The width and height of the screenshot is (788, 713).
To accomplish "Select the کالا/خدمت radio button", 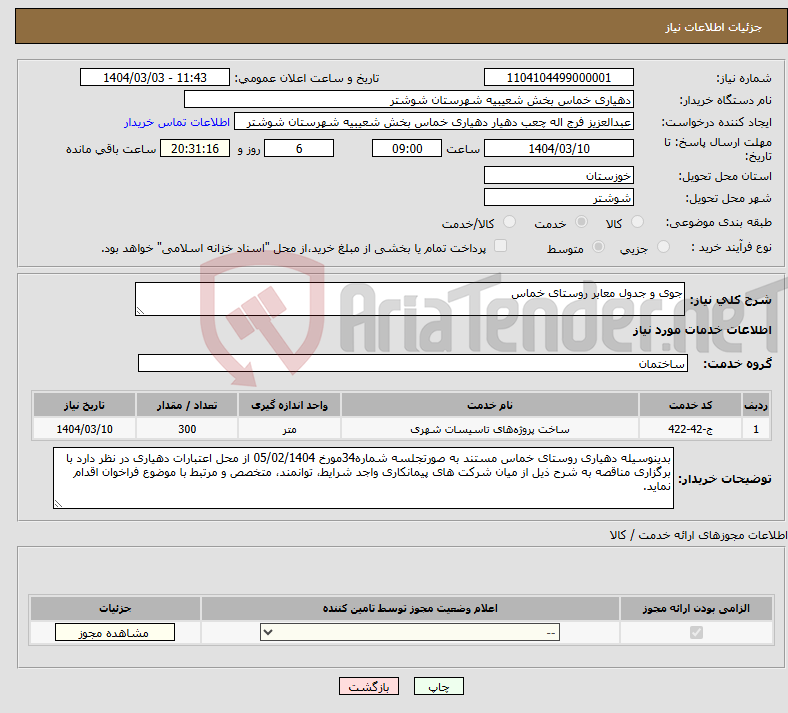I will point(509,222).
